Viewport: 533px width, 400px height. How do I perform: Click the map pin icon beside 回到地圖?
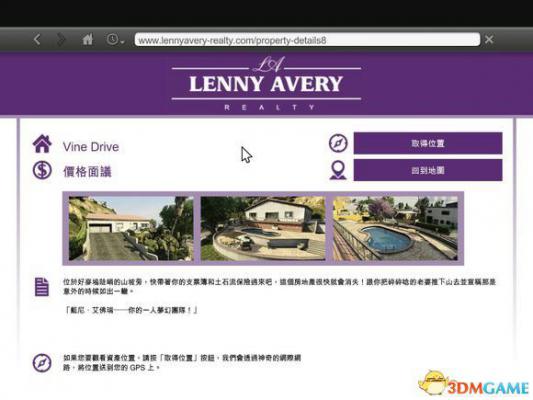338,170
